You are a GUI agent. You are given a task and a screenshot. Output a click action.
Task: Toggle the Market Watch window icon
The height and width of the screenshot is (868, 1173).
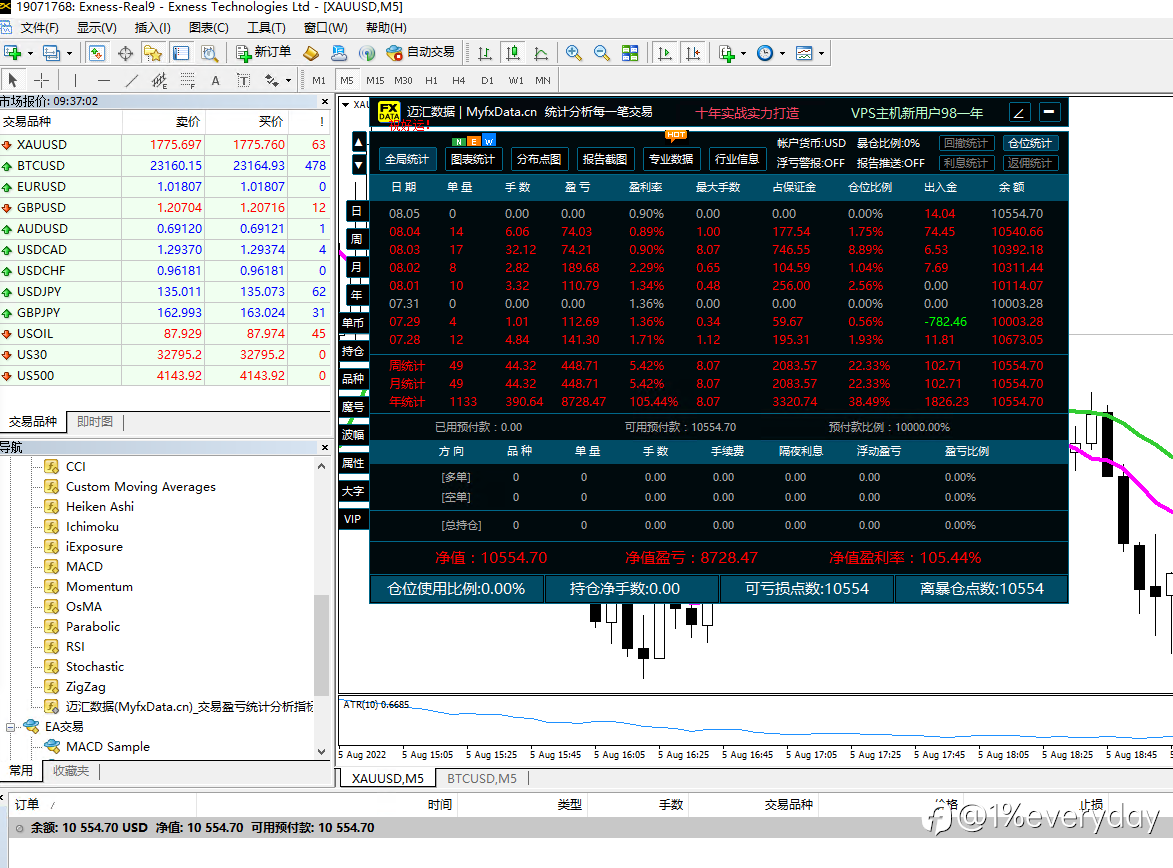(x=97, y=53)
